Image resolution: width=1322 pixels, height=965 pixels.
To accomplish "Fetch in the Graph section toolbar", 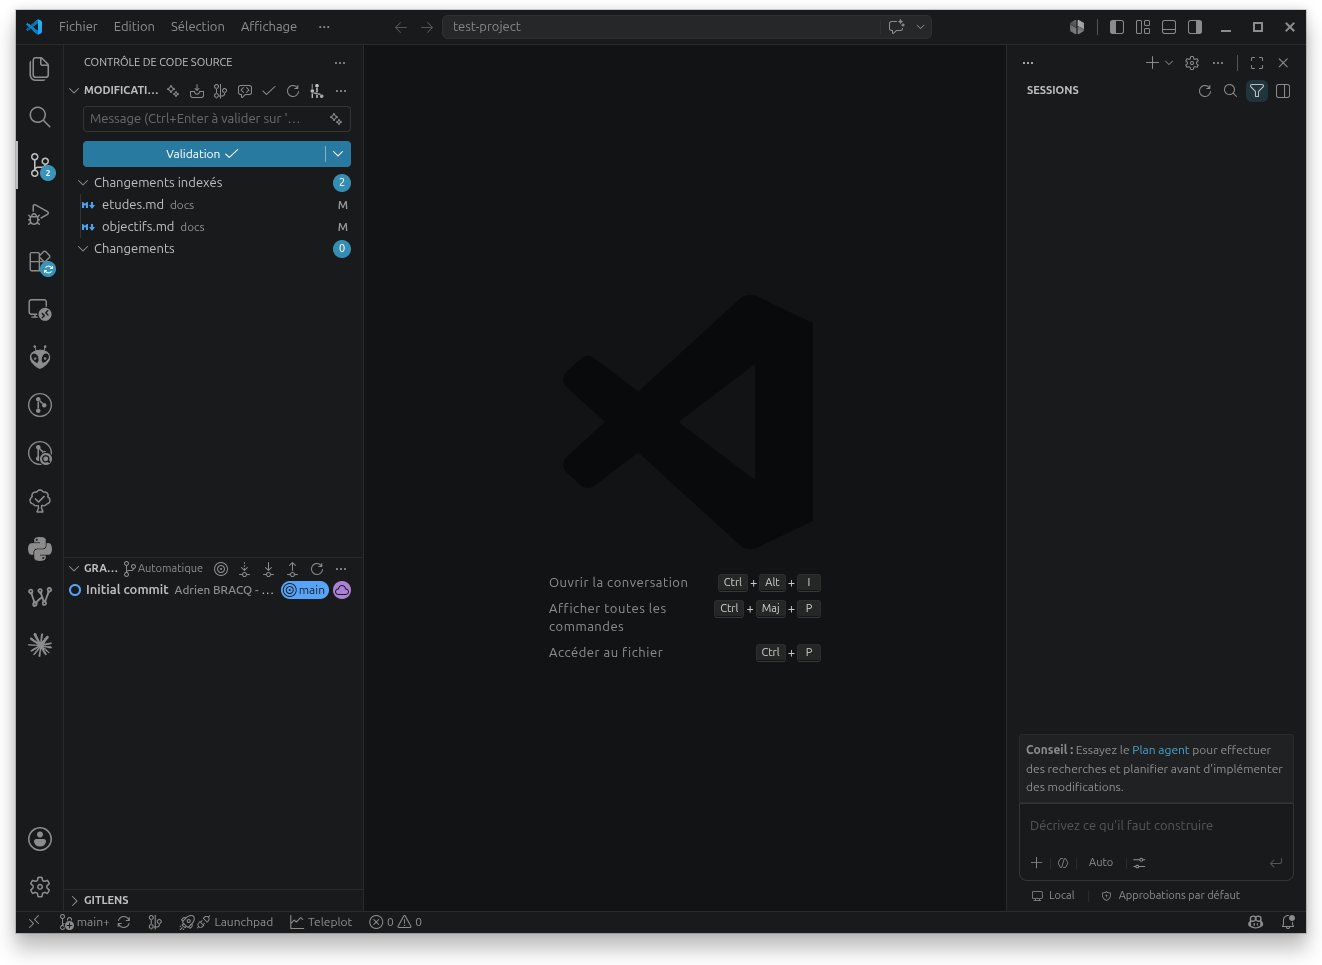I will tap(244, 569).
